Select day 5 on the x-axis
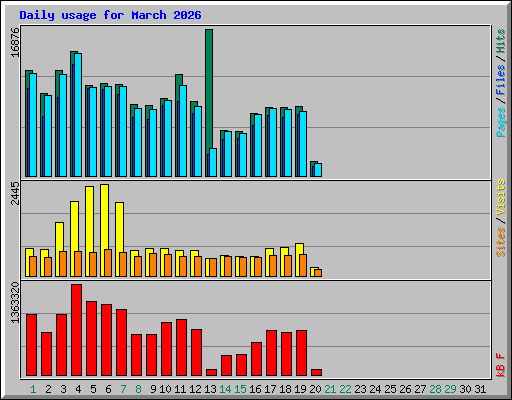 [93, 389]
